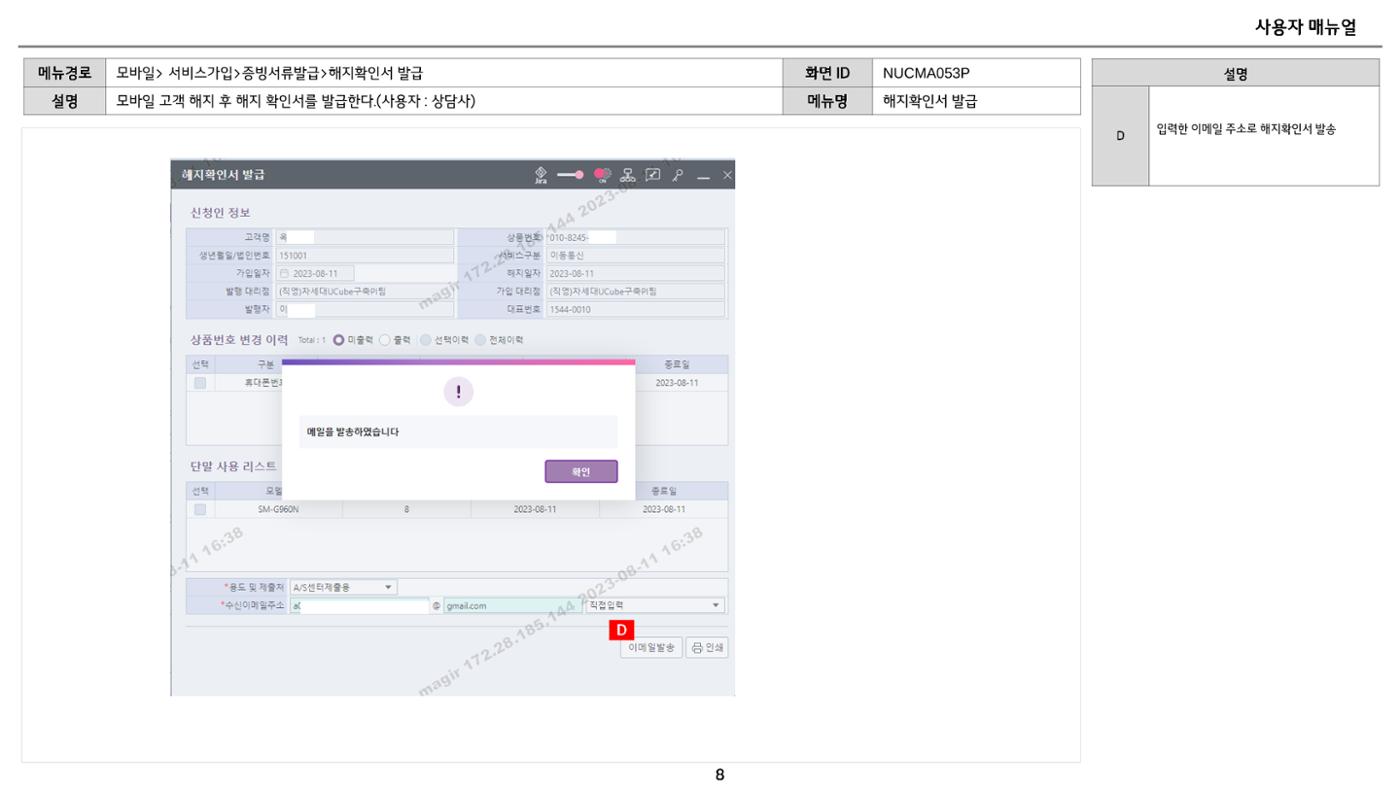1400x788 pixels.
Task: Click the 발행자 field
Action: click(364, 309)
